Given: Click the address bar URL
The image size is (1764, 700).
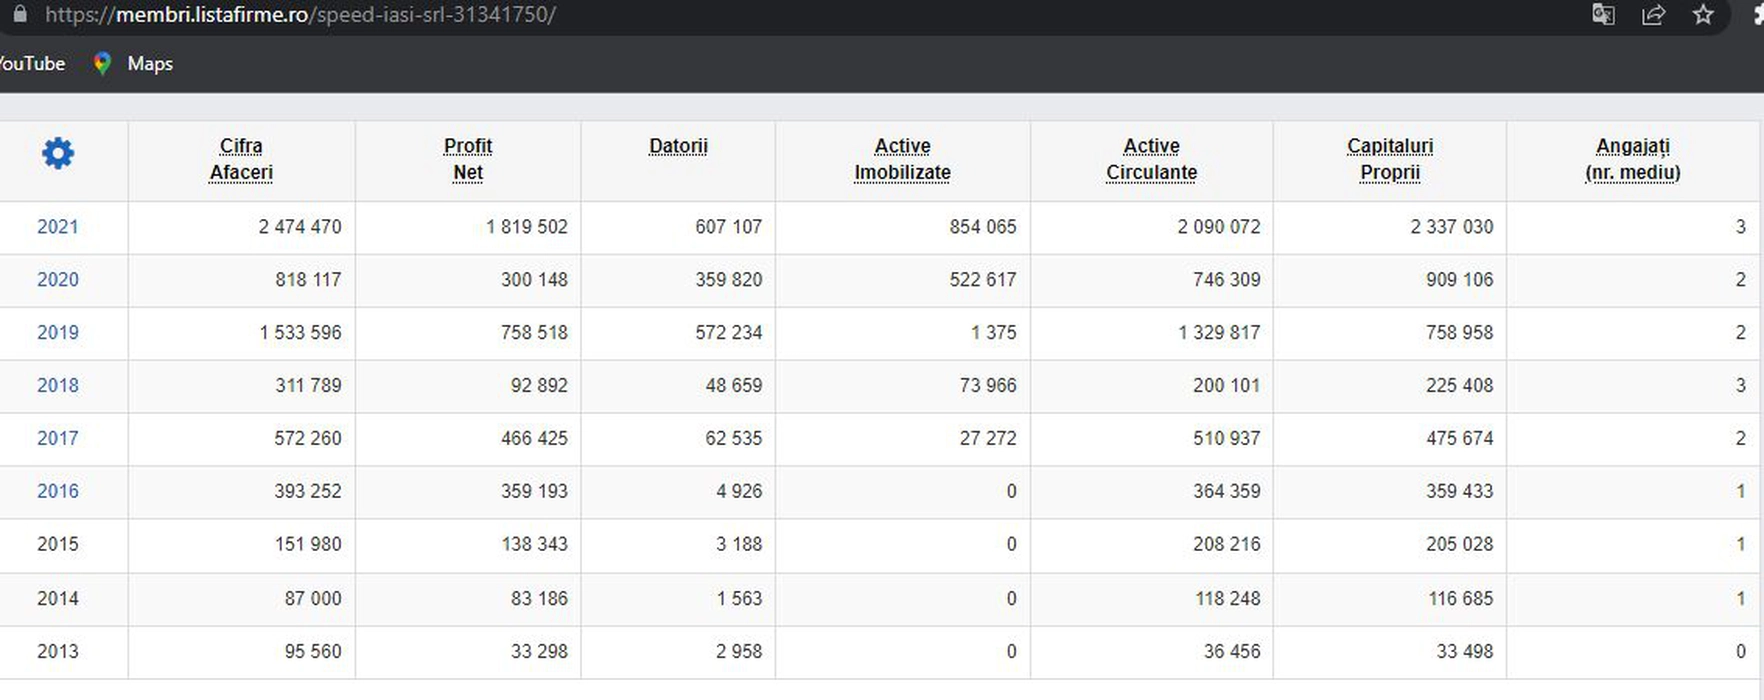Looking at the screenshot, I should pyautogui.click(x=300, y=15).
